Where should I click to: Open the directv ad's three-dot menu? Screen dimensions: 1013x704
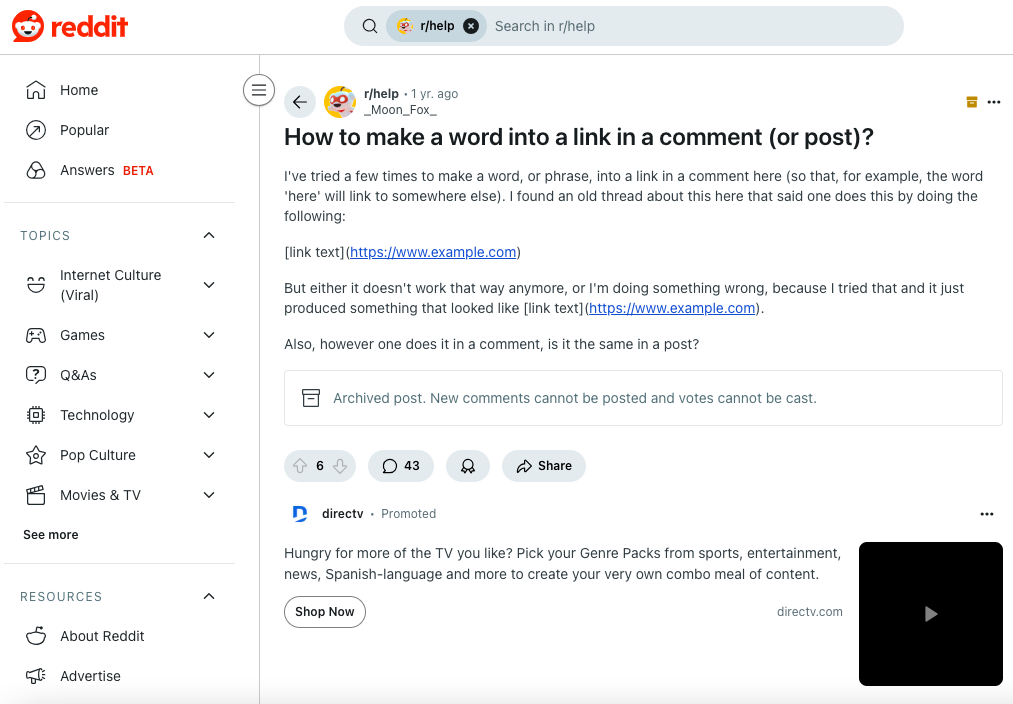tap(987, 514)
